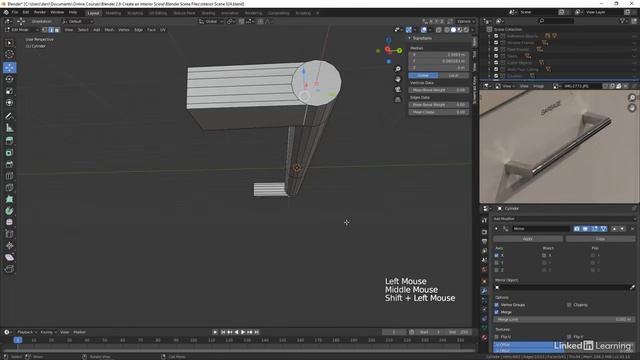Toggle the Merge checkbox

point(497,312)
